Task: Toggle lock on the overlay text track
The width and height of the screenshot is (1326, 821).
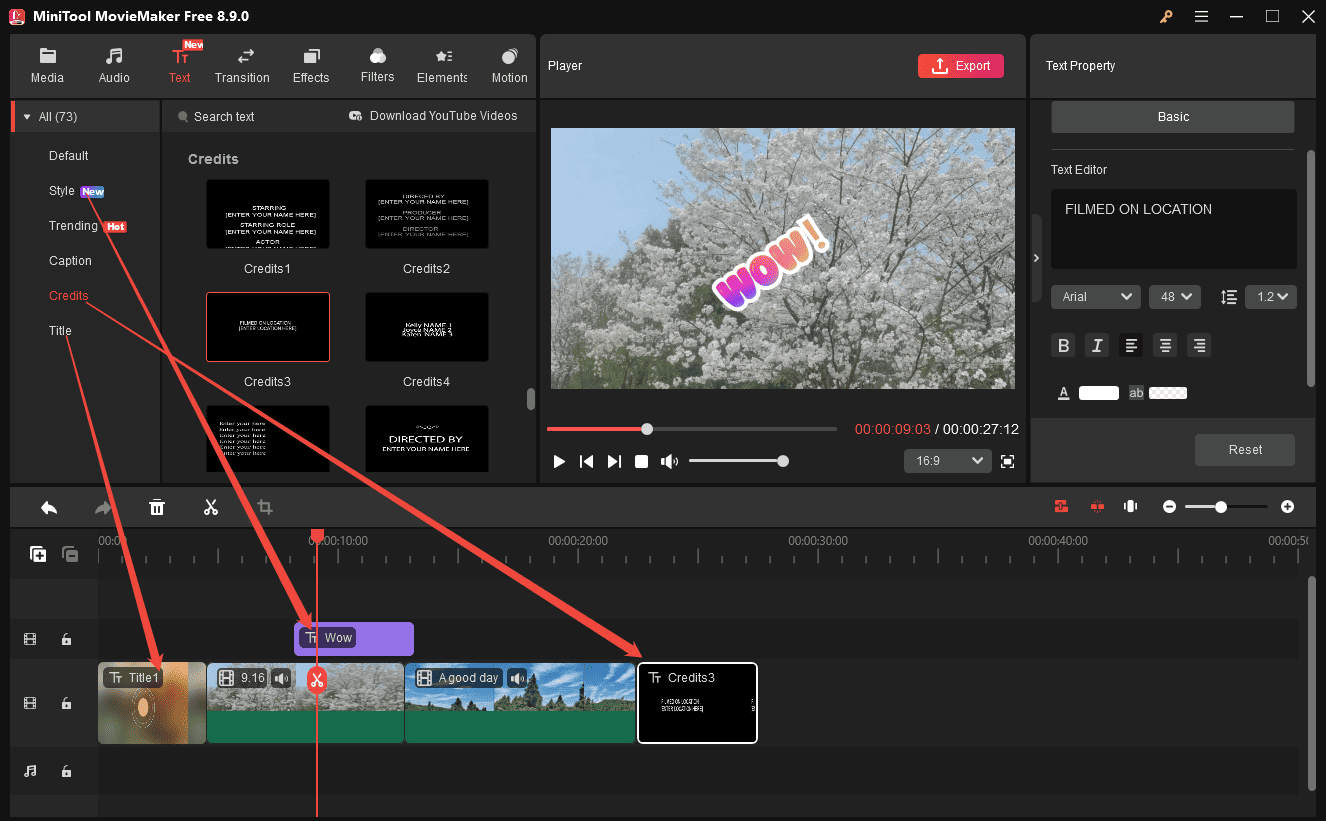Action: (x=66, y=639)
